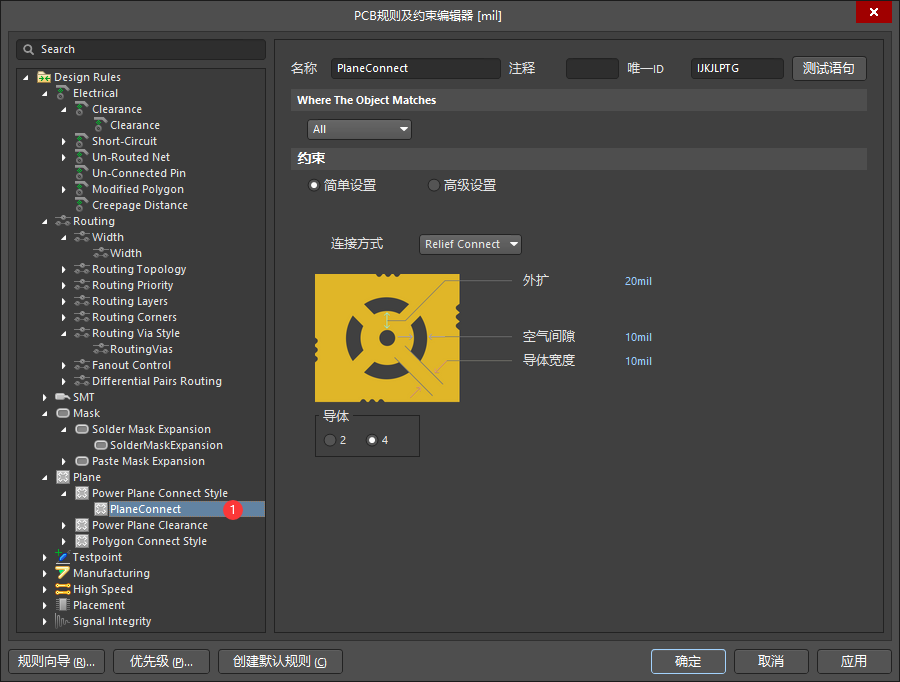Open the Relief Connect dropdown

[470, 244]
